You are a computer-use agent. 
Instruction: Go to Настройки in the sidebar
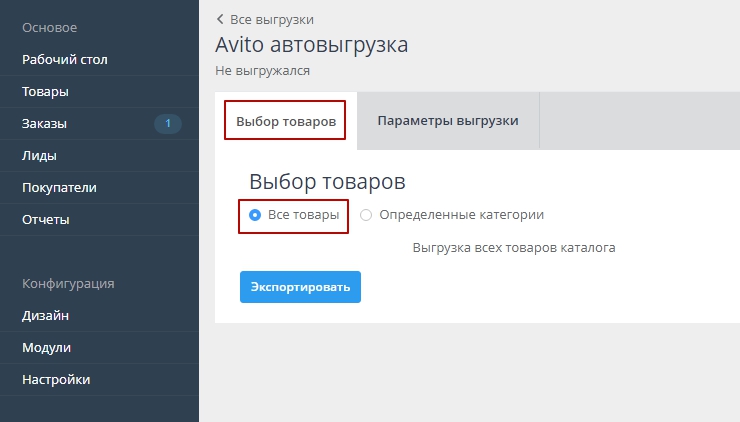56,380
